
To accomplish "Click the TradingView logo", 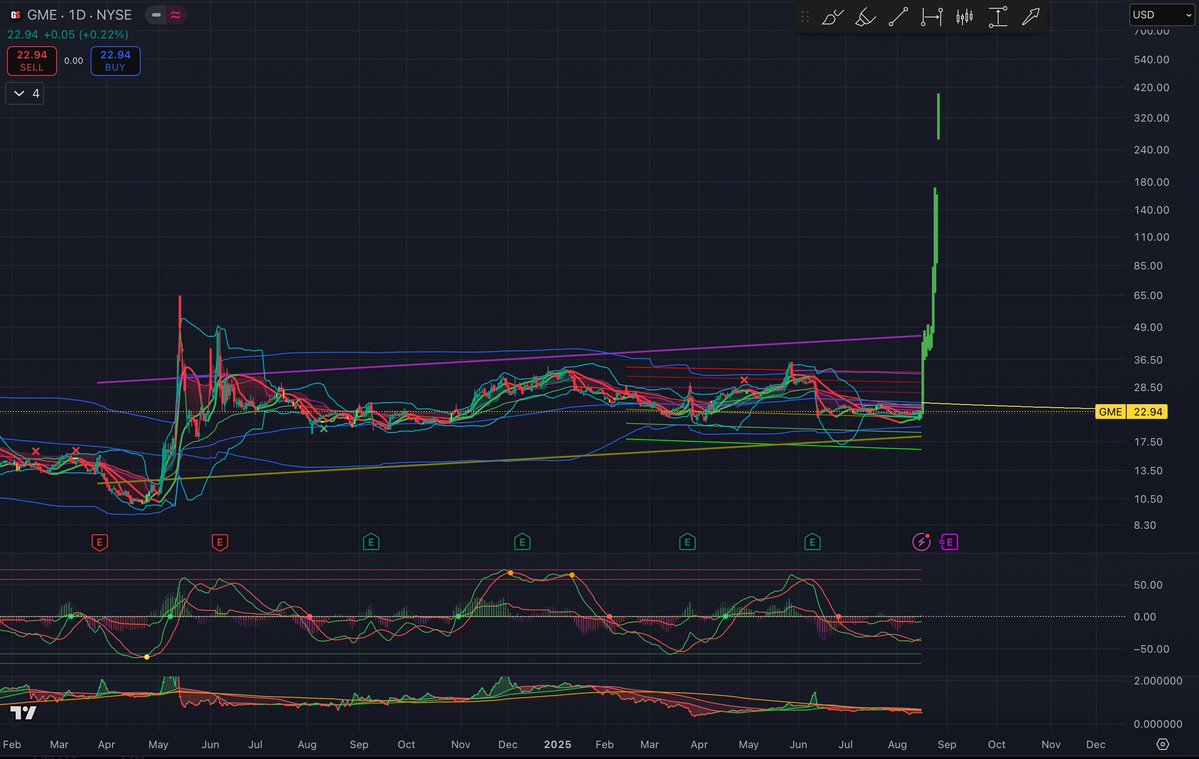I will pyautogui.click(x=23, y=713).
